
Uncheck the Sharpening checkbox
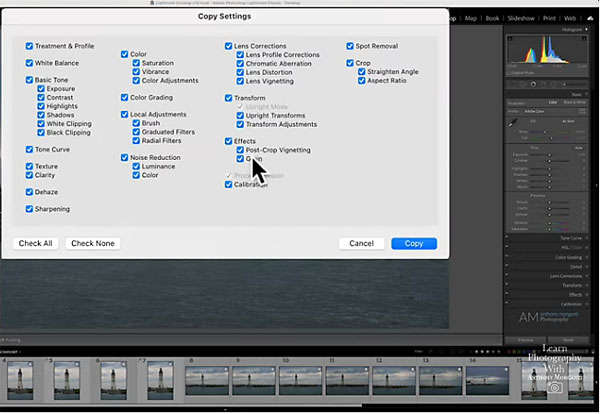tap(29, 209)
